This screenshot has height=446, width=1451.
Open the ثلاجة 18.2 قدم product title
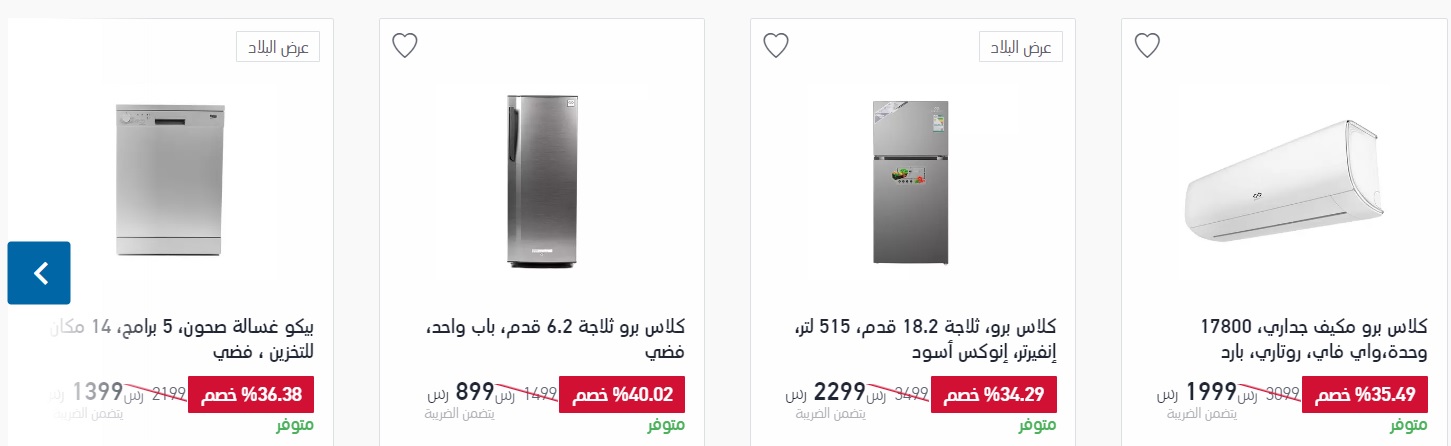click(925, 340)
